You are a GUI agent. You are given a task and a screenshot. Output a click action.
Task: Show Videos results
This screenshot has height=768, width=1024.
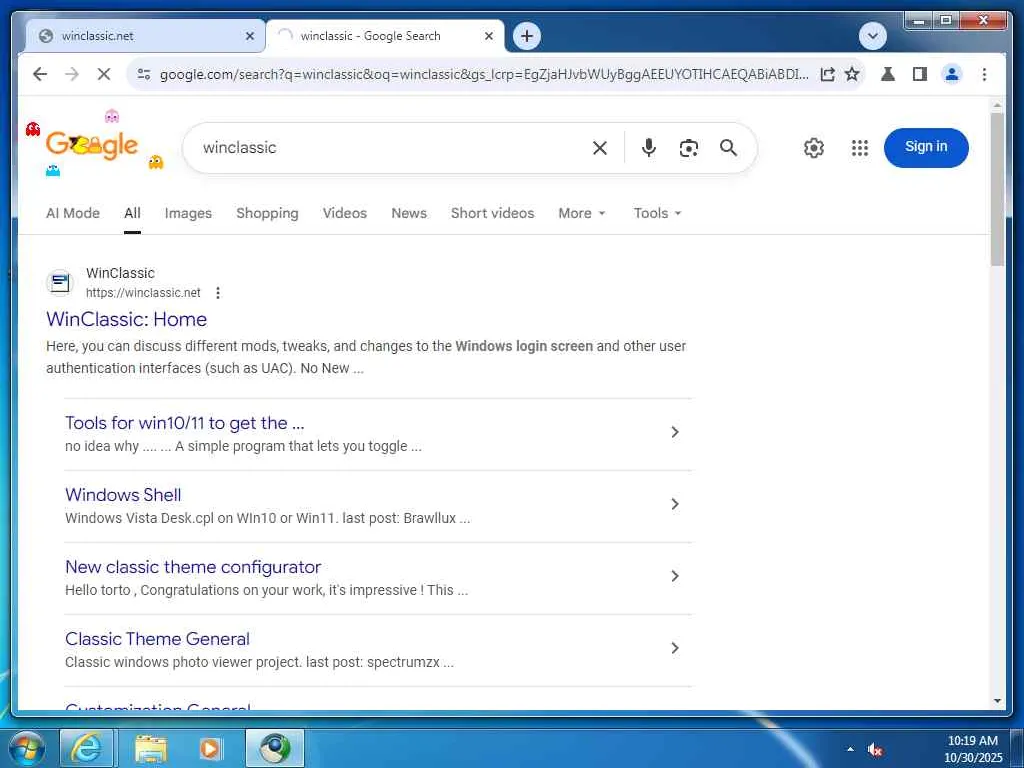345,214
